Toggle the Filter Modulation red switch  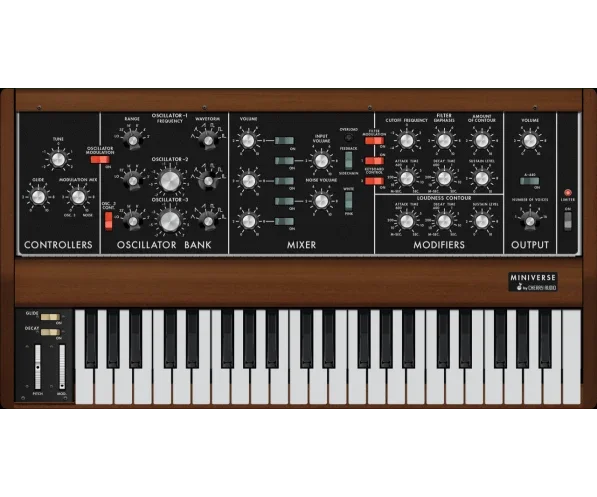[374, 141]
